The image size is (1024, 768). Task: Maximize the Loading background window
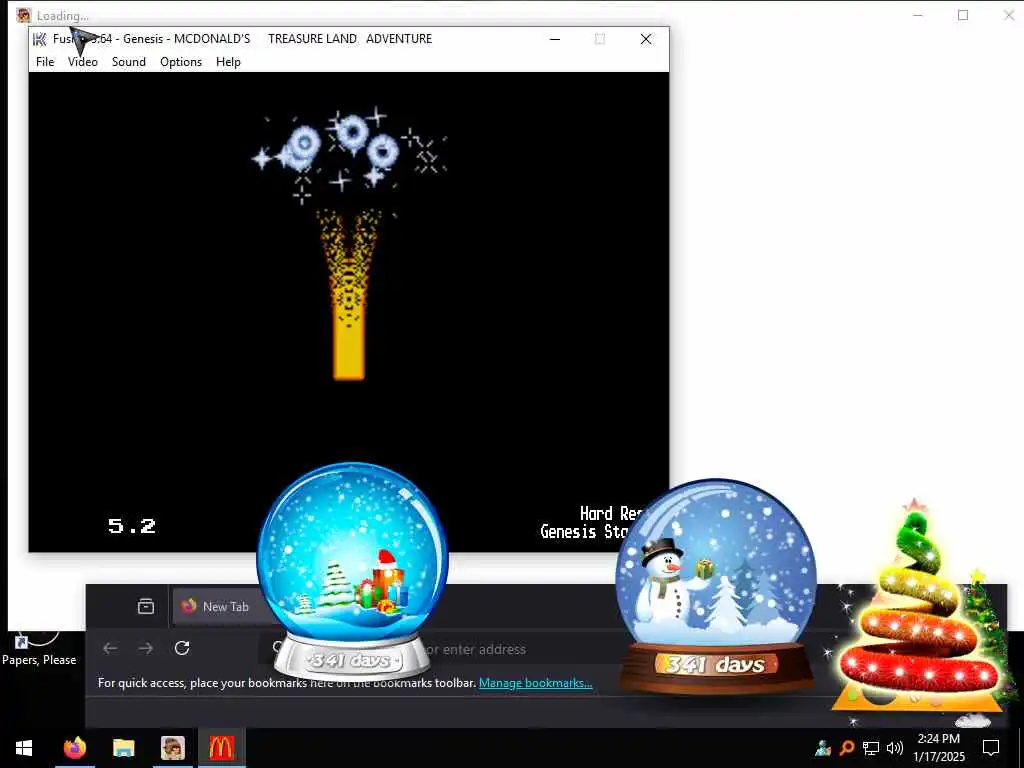point(963,15)
